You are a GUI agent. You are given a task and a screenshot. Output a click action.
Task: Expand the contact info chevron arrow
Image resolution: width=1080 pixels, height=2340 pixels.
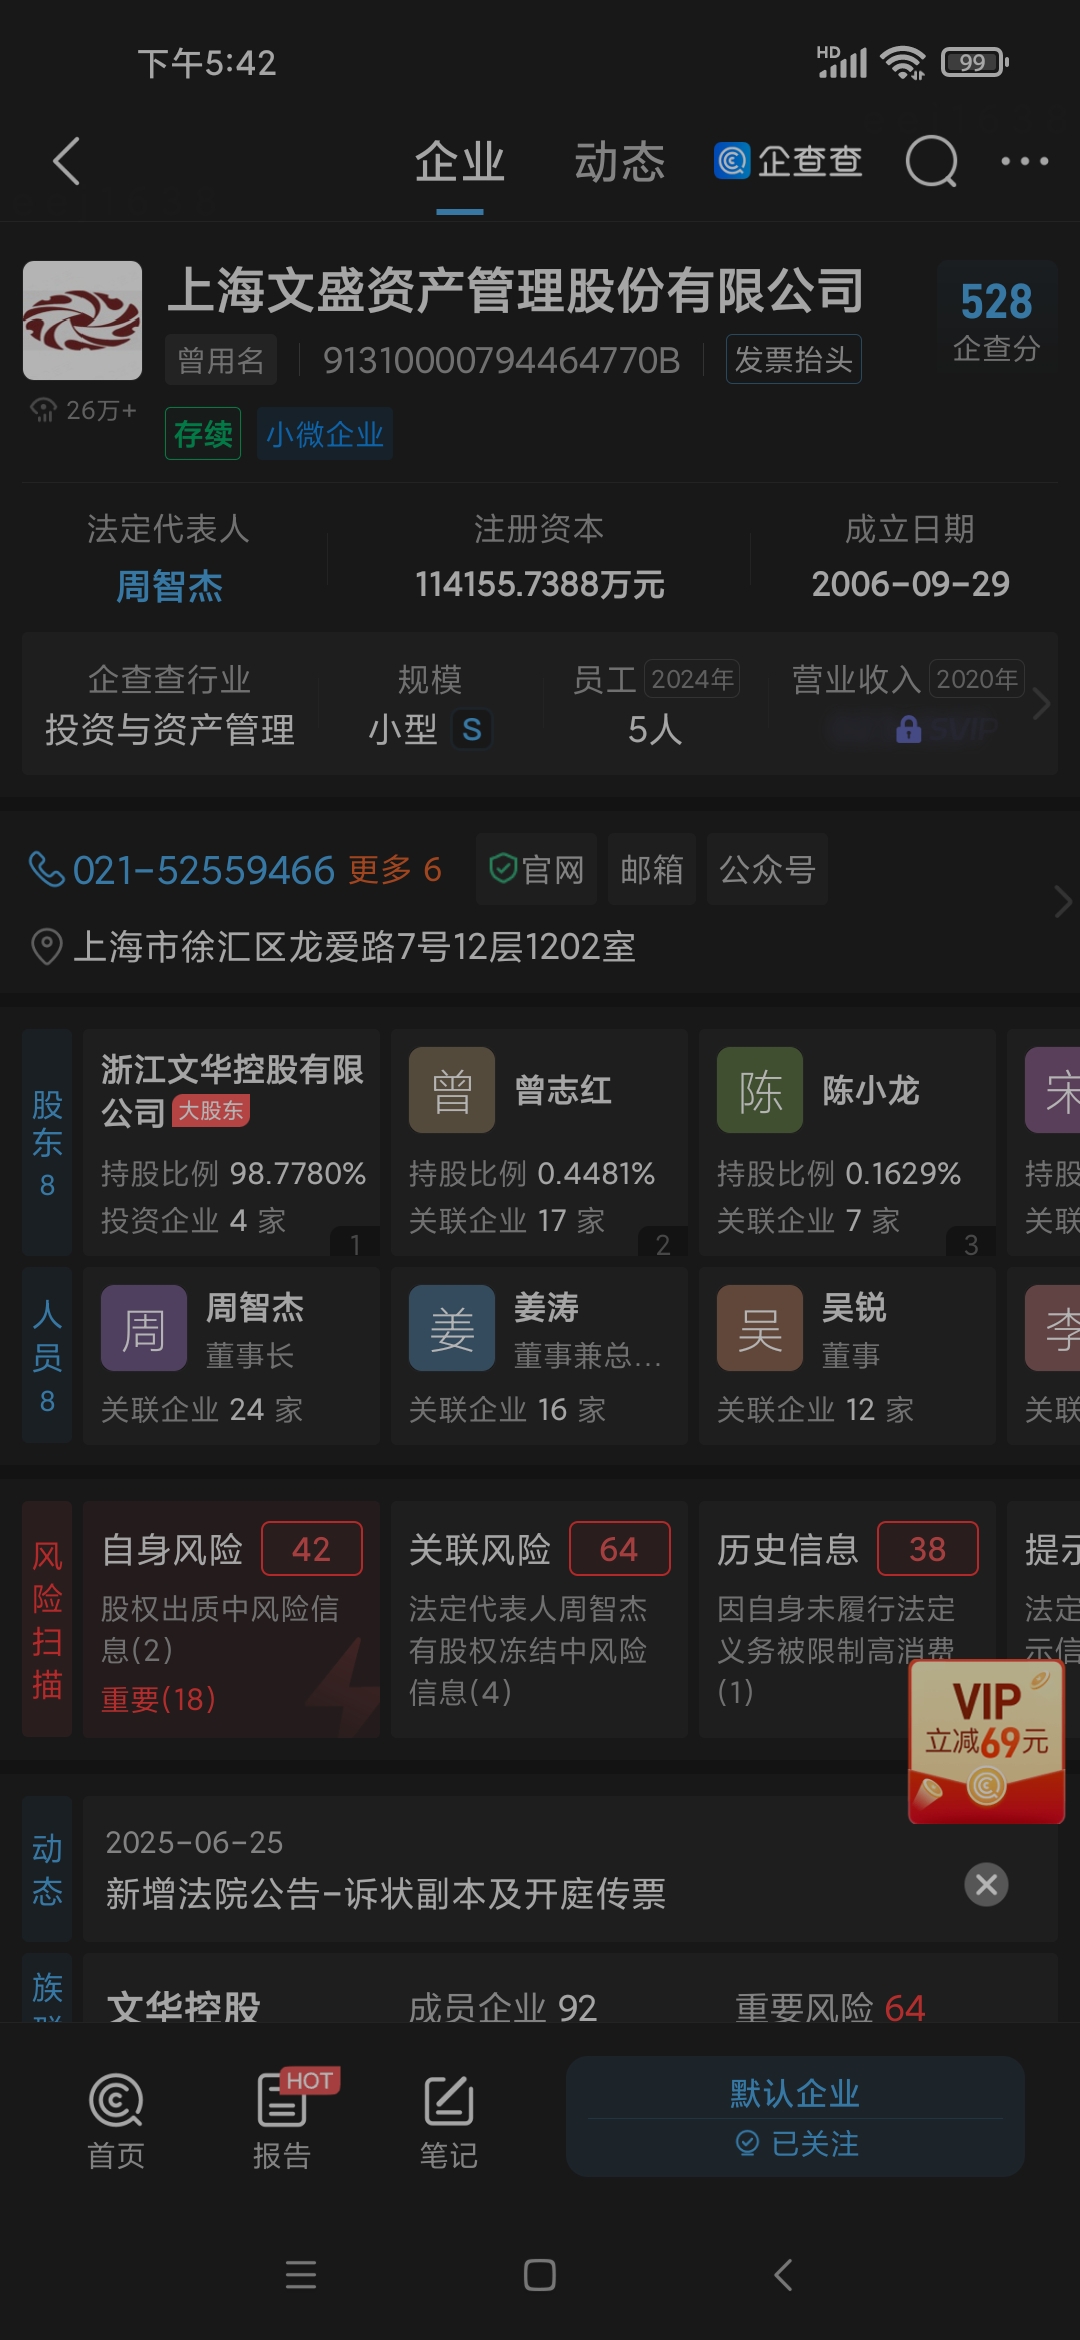1062,902
